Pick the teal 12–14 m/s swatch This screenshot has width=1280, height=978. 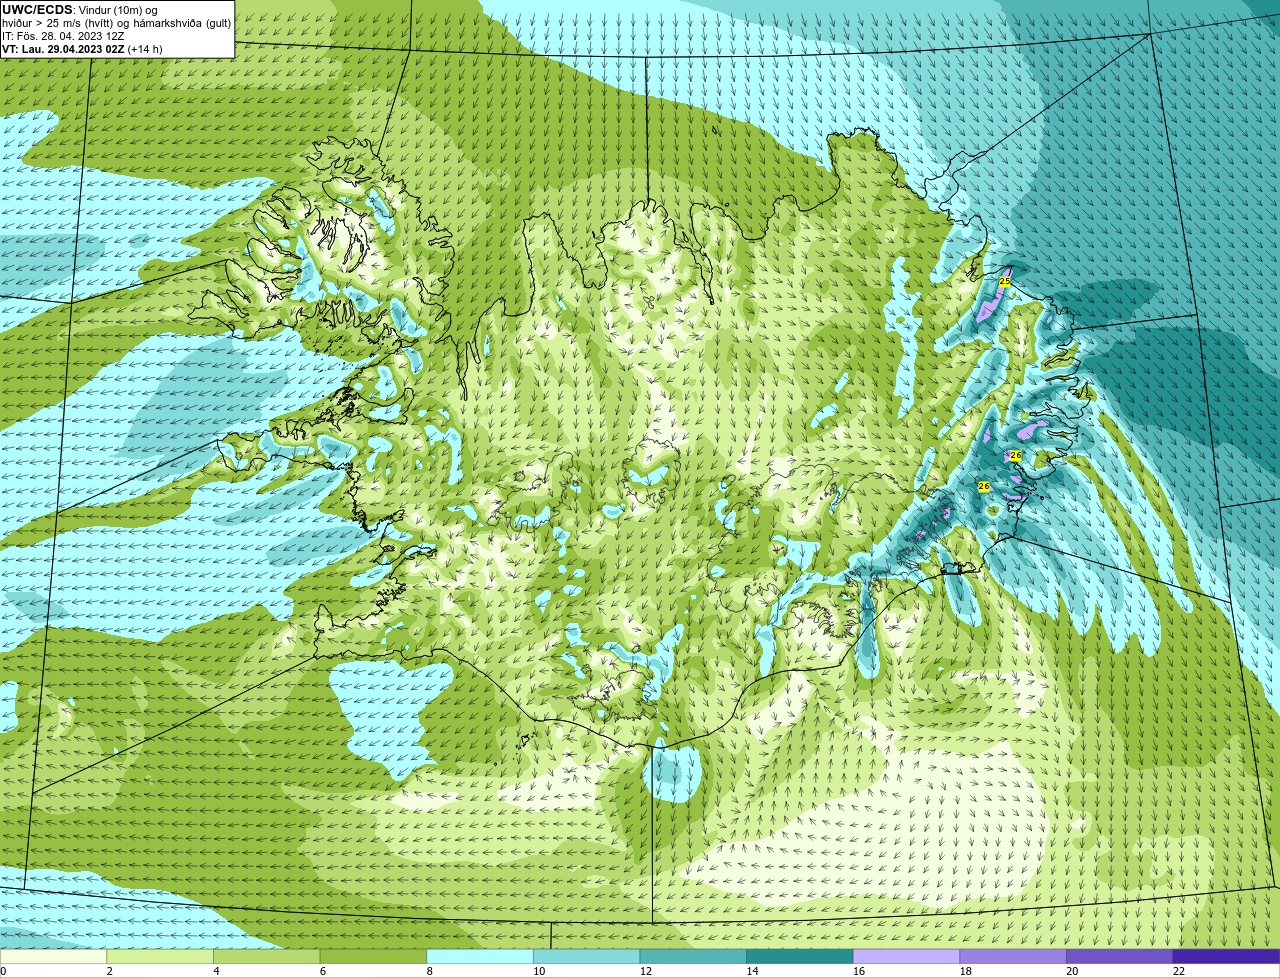click(x=693, y=957)
